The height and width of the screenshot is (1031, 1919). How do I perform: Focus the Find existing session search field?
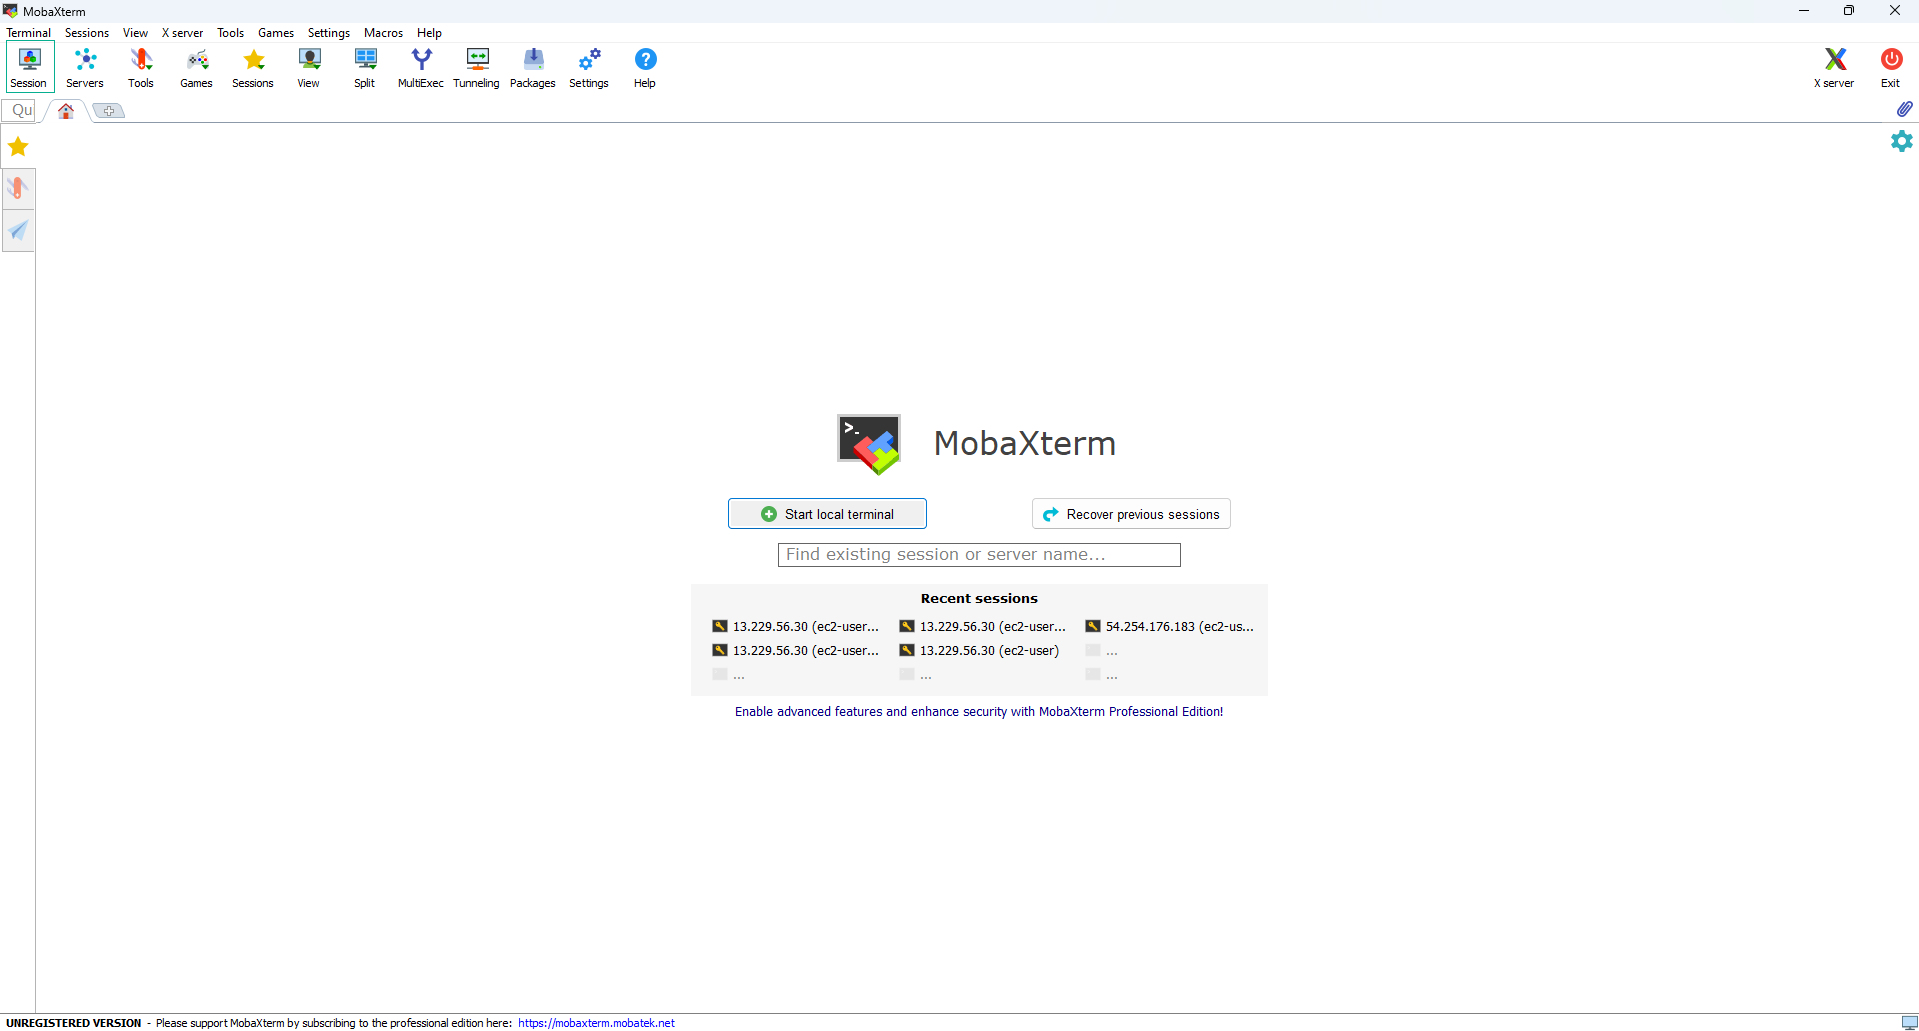[979, 555]
